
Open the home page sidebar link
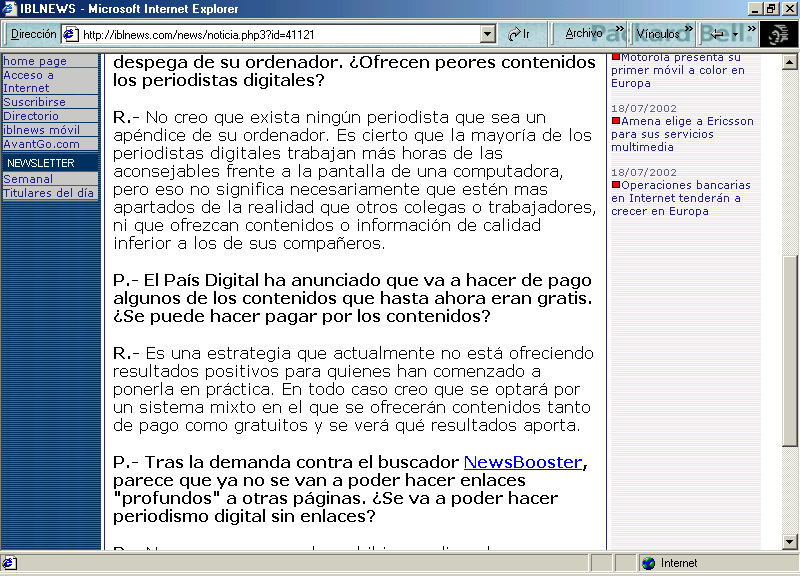(35, 61)
